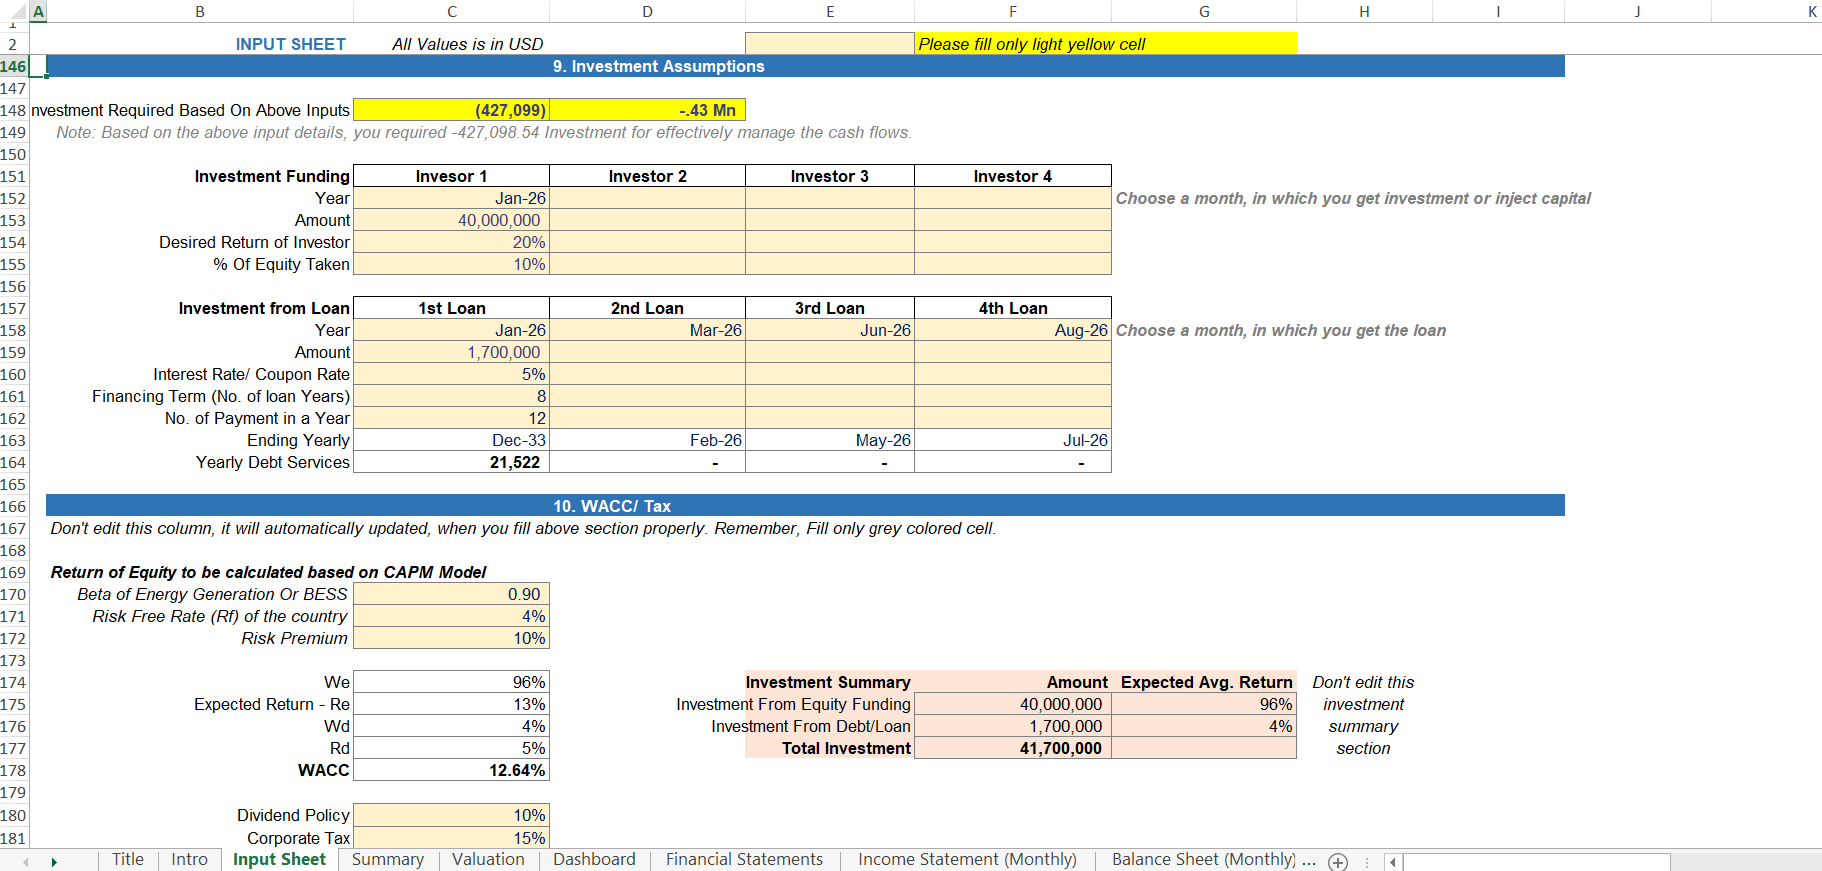
Task: Click the horizontal scrollbar left arrow
Action: pyautogui.click(x=1393, y=862)
